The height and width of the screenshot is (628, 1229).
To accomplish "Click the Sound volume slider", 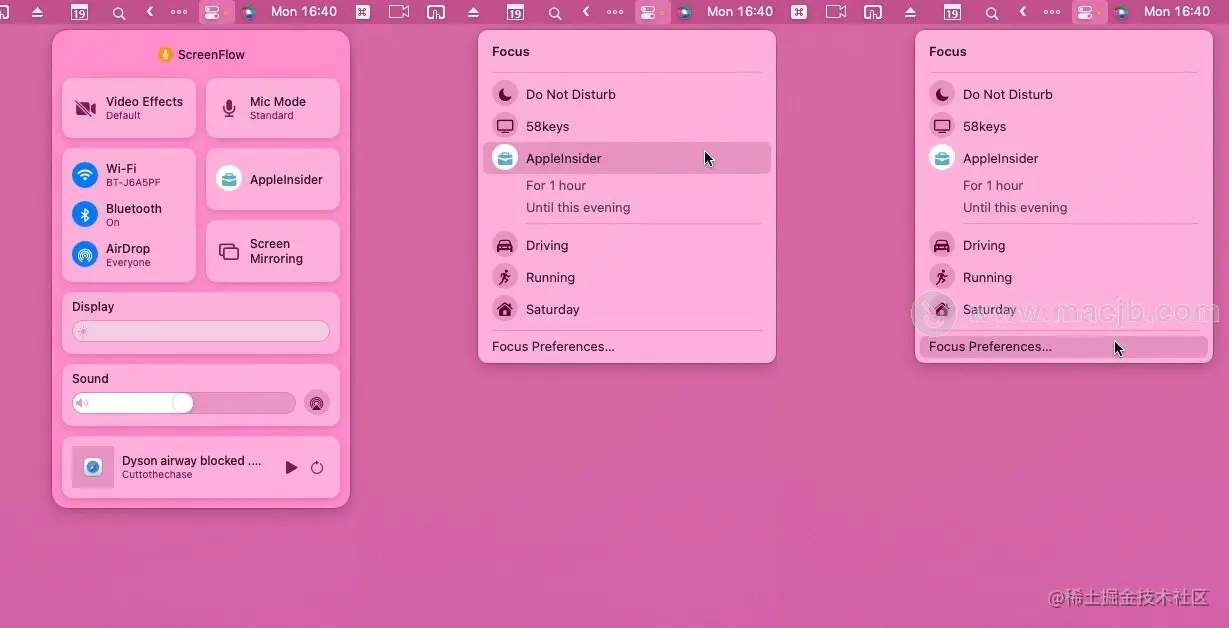I will coord(184,403).
